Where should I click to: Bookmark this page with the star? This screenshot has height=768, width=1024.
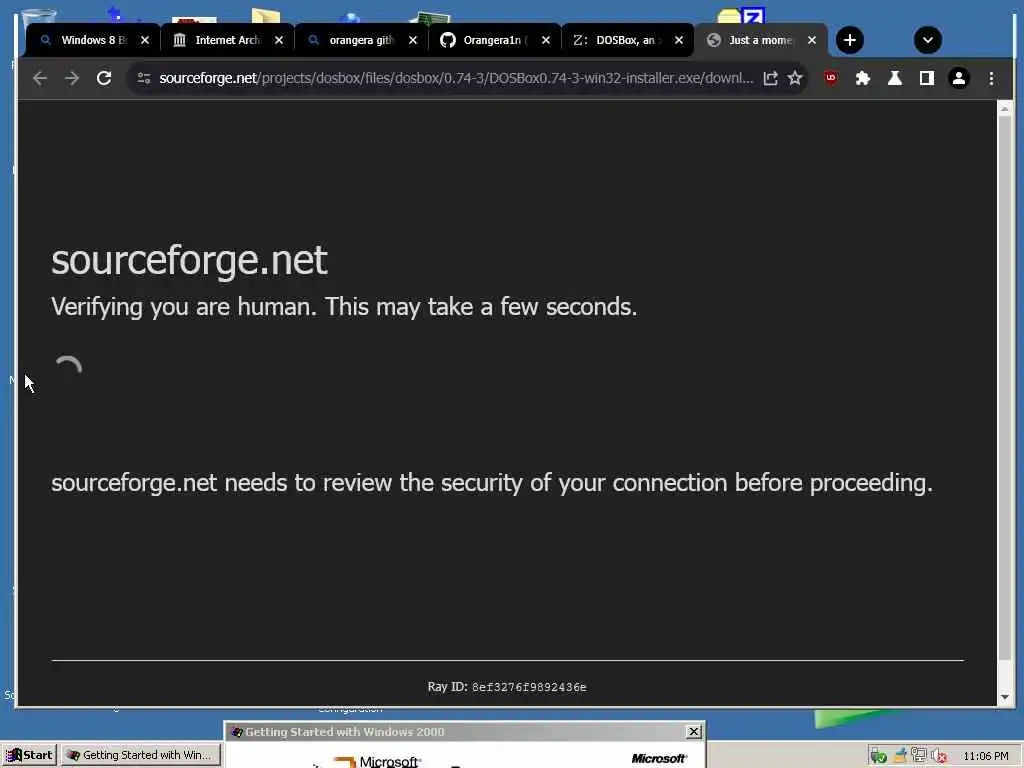(x=795, y=78)
